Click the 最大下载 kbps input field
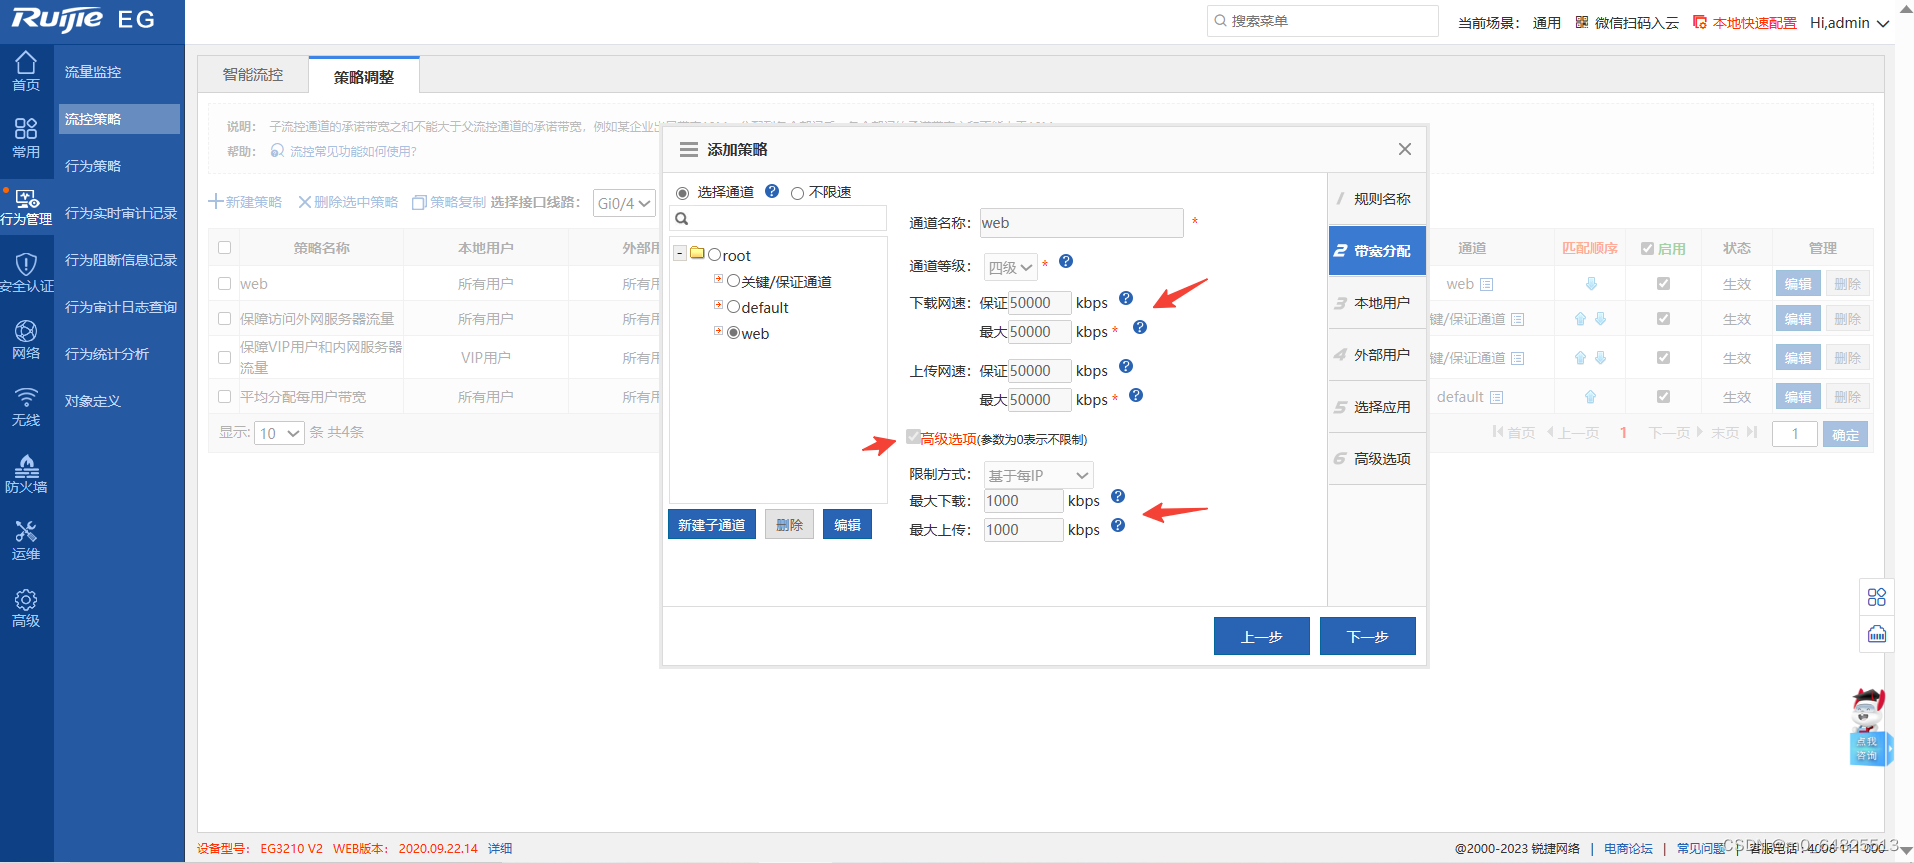The image size is (1914, 863). 1023,501
